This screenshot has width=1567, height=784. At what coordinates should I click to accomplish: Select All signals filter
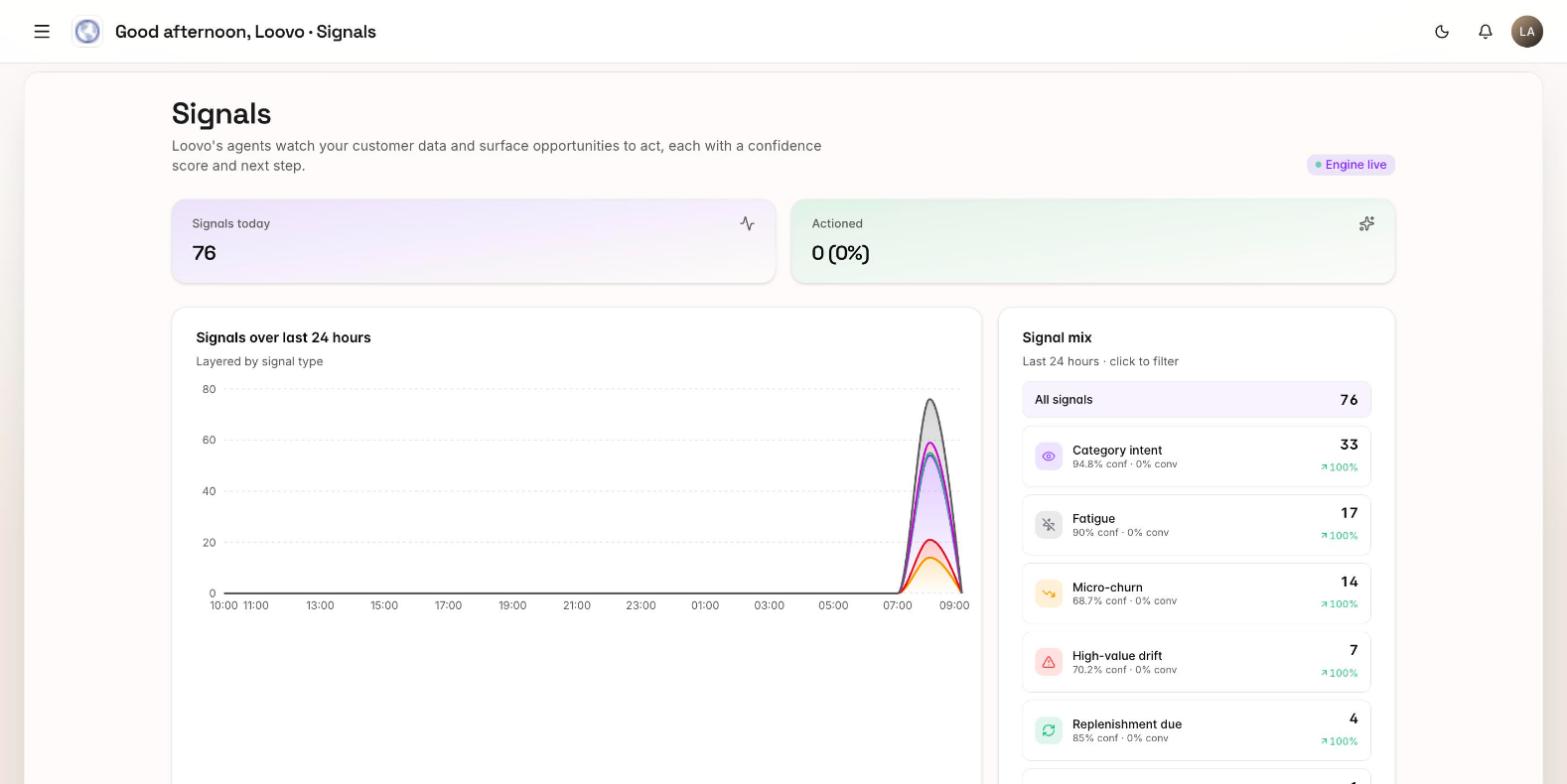1196,400
